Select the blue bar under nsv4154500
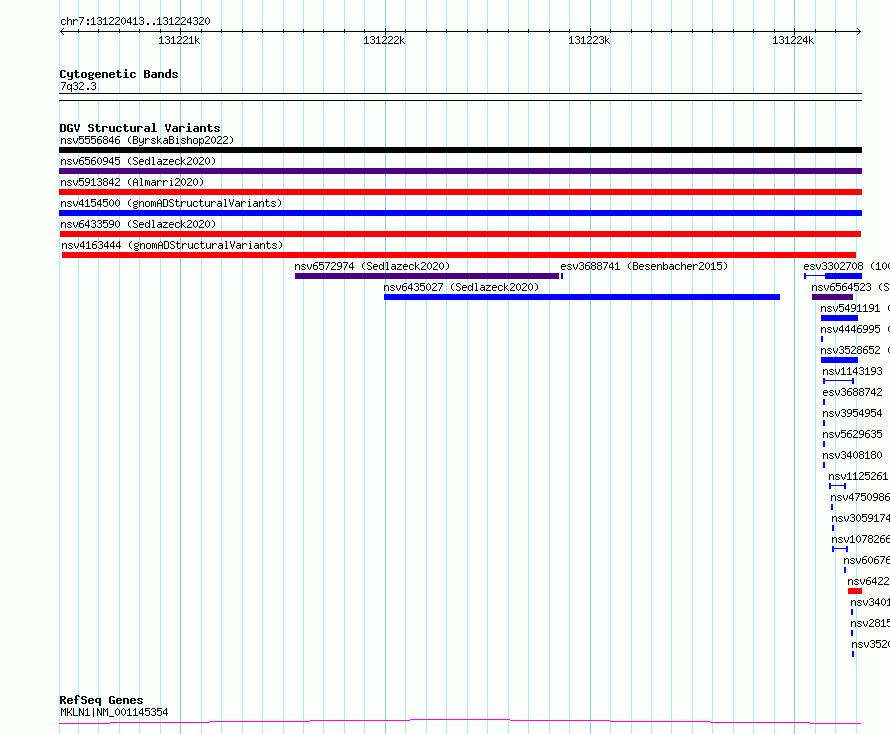The image size is (890, 734). click(460, 213)
